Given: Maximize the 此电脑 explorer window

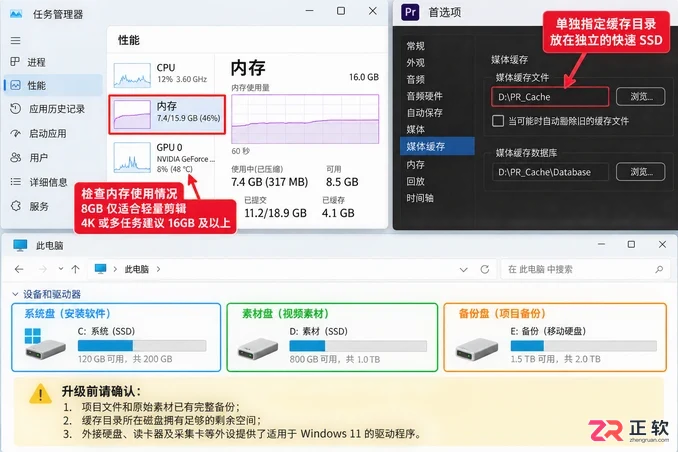Looking at the screenshot, I should click(x=631, y=244).
